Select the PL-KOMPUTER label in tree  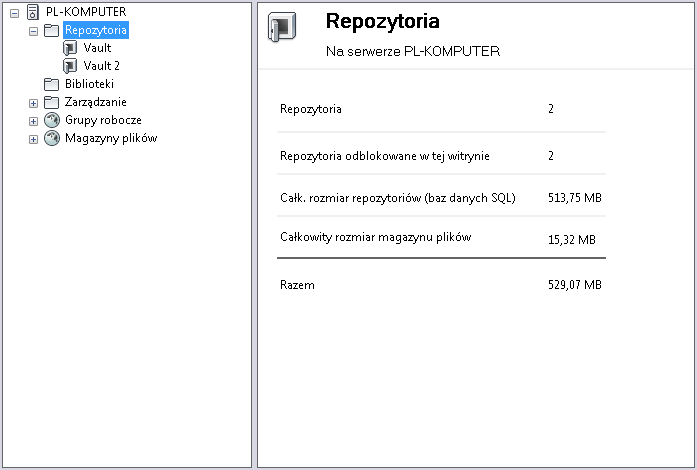pos(86,12)
